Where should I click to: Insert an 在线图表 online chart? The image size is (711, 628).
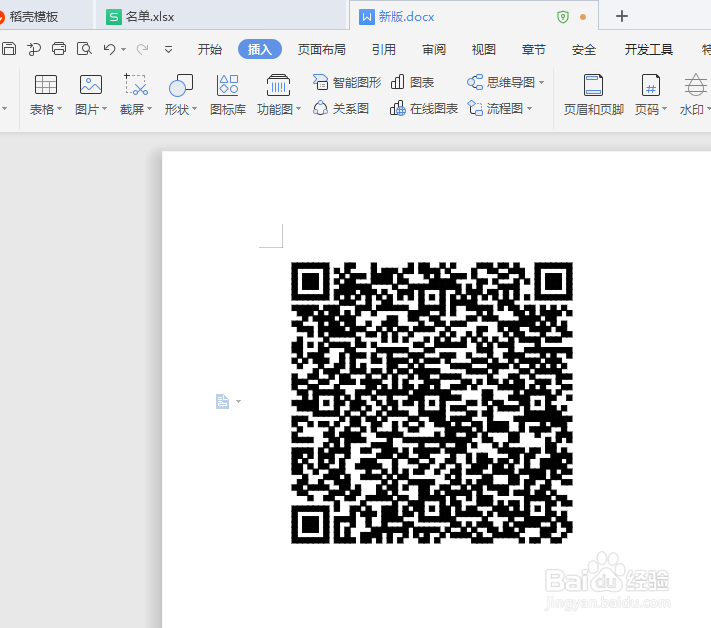424,109
